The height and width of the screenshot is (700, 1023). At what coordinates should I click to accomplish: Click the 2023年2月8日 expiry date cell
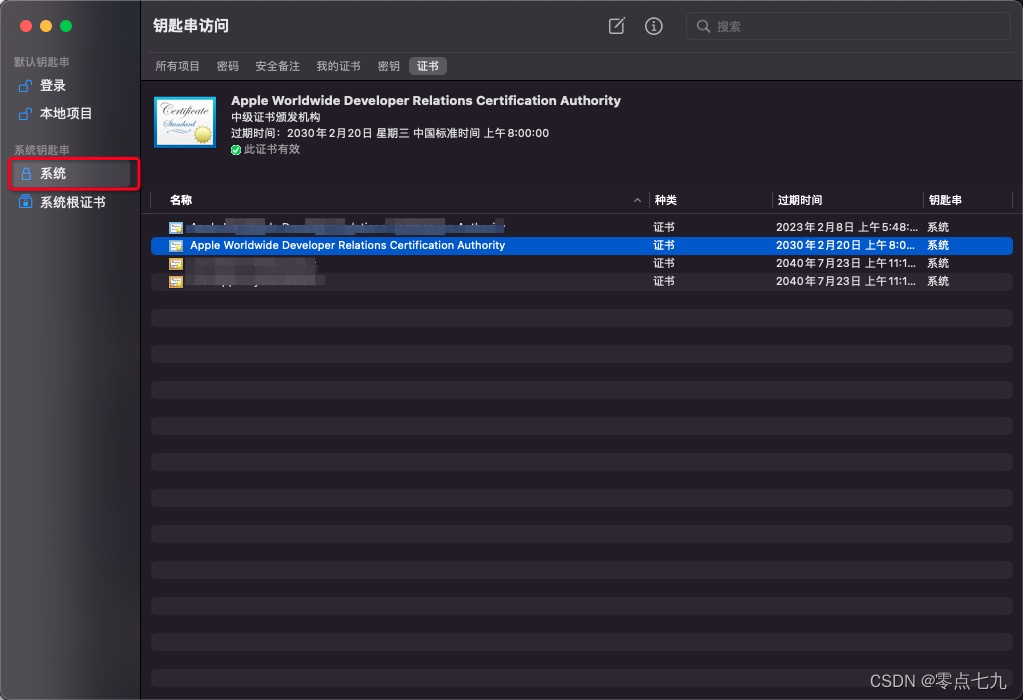846,227
